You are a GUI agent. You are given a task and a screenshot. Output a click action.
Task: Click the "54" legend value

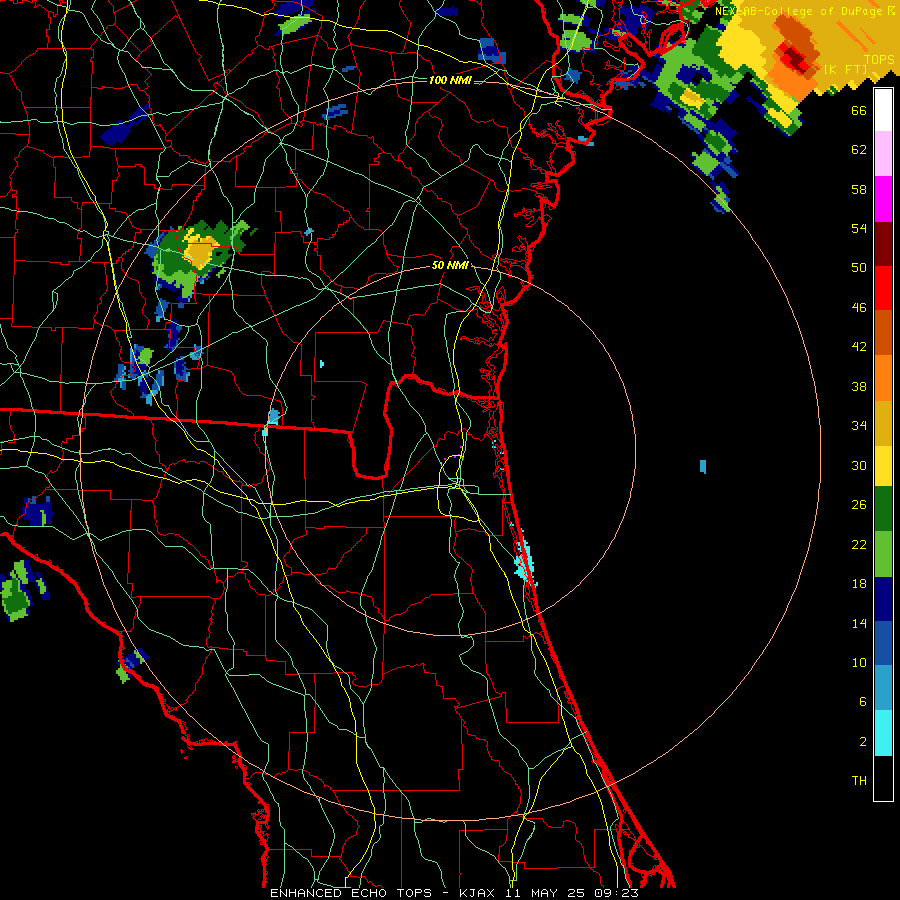pos(859,228)
